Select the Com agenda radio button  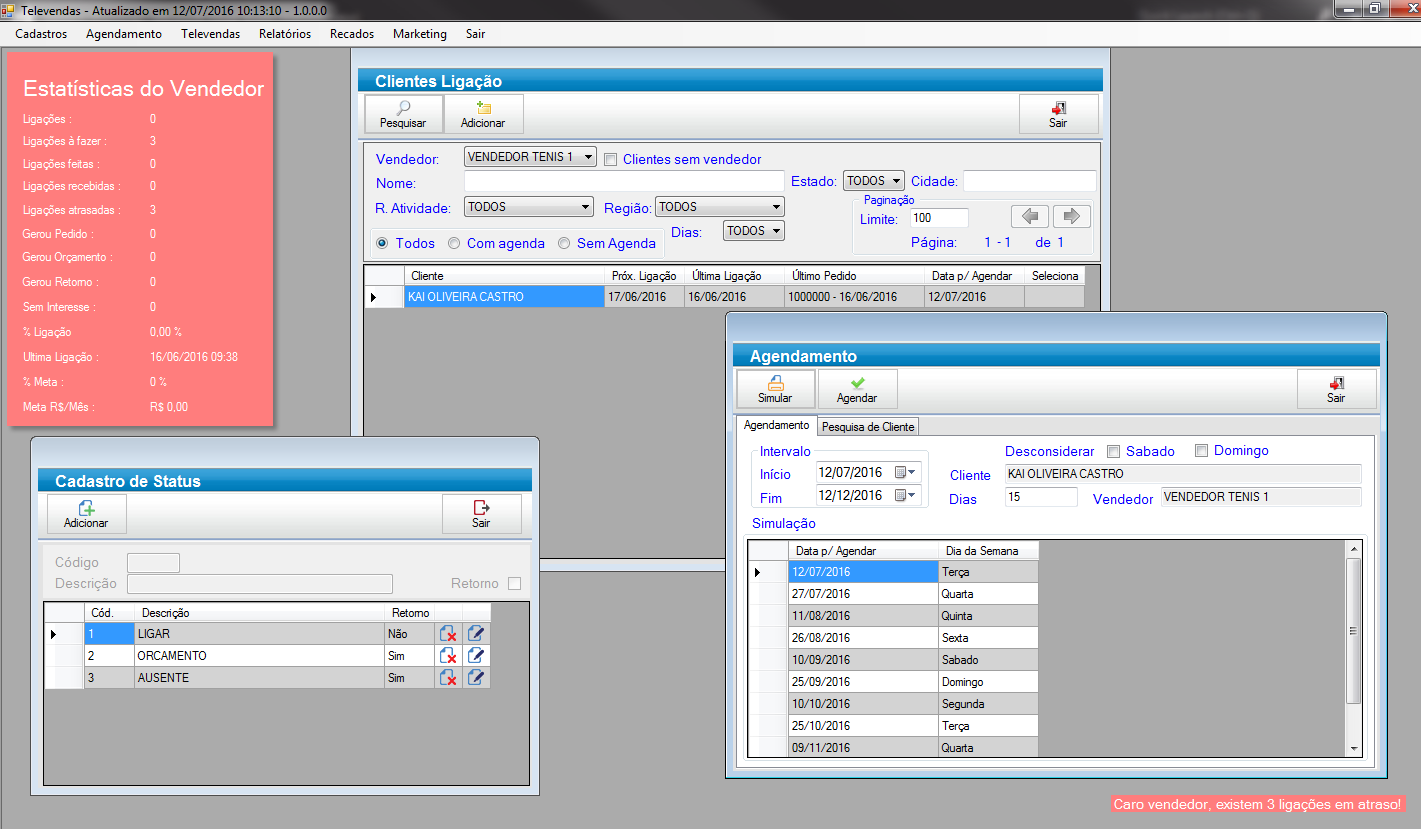tap(454, 243)
